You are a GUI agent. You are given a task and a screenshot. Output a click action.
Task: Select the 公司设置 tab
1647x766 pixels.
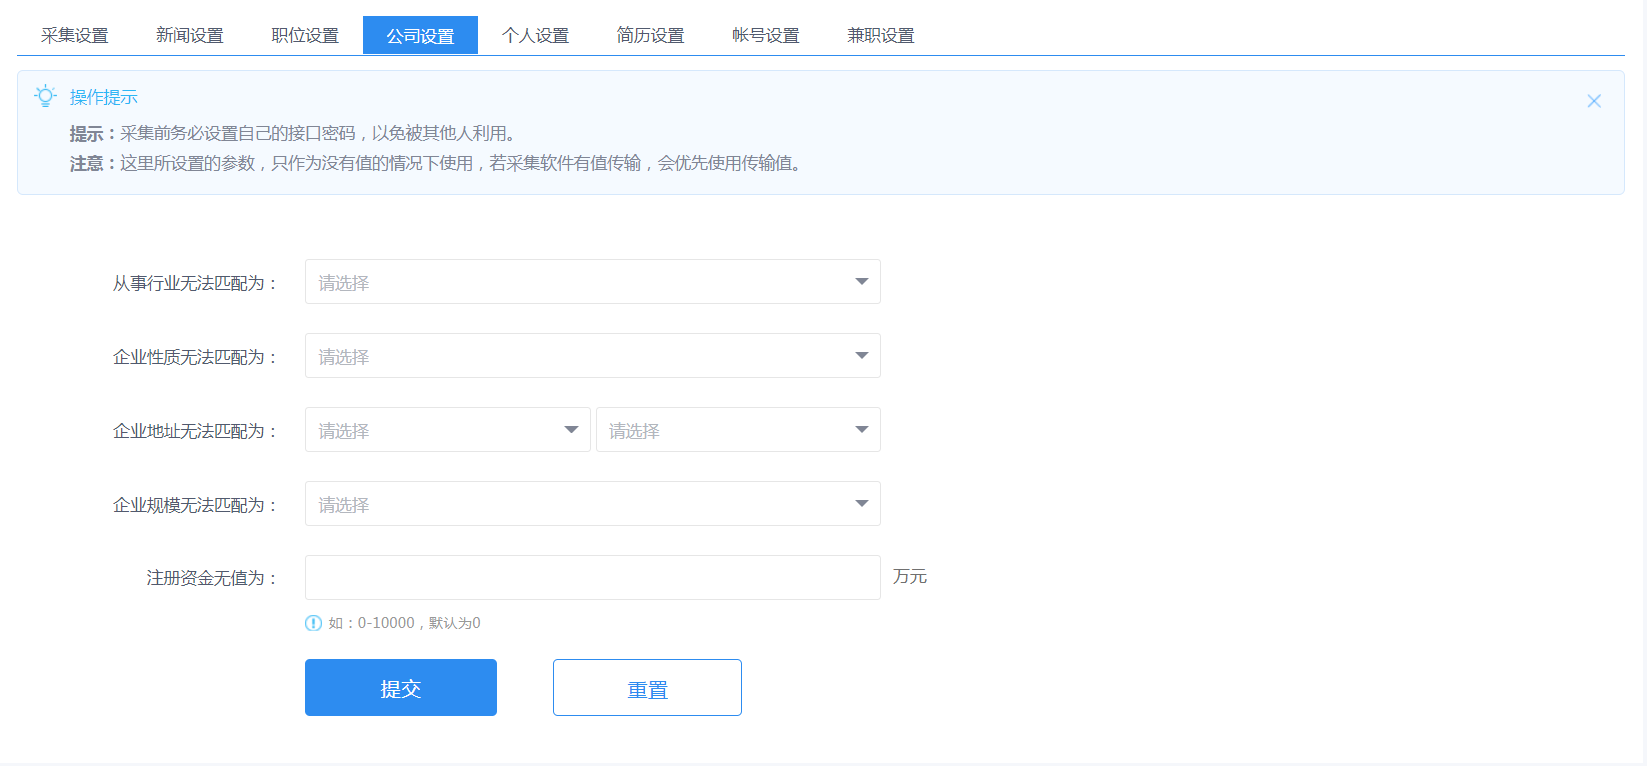point(420,35)
